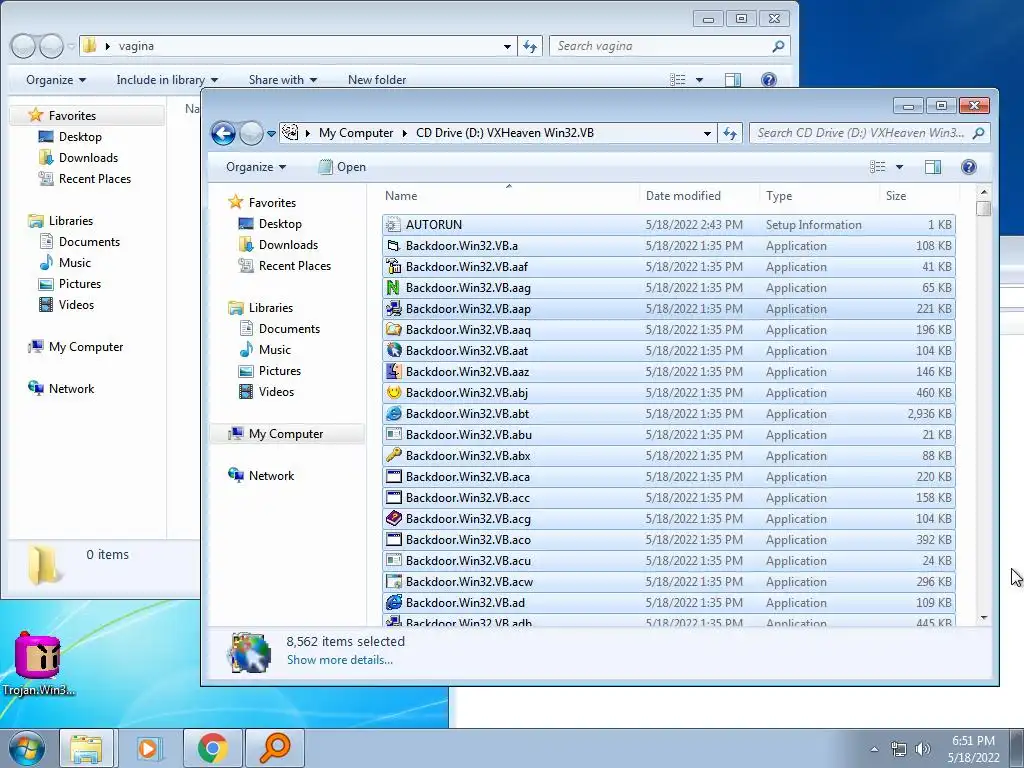Viewport: 1024px width, 768px height.
Task: Click the file list scrollbar down arrow
Action: 984,618
